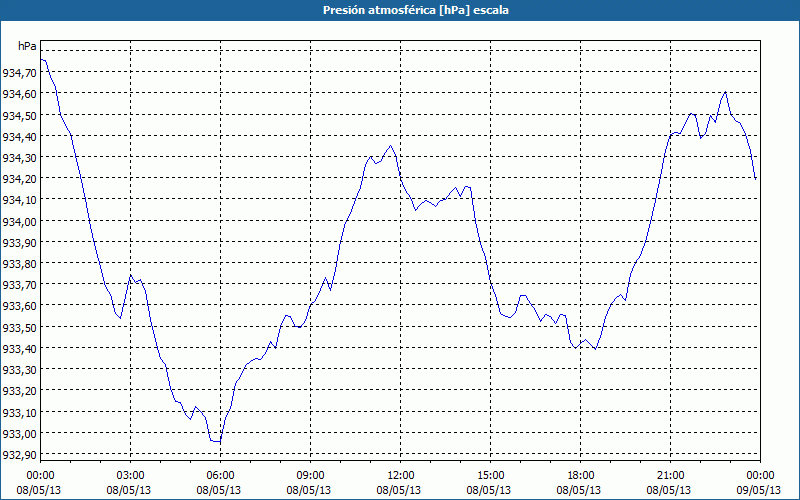Click the 03:00 time axis label
The width and height of the screenshot is (800, 500).
[130, 476]
